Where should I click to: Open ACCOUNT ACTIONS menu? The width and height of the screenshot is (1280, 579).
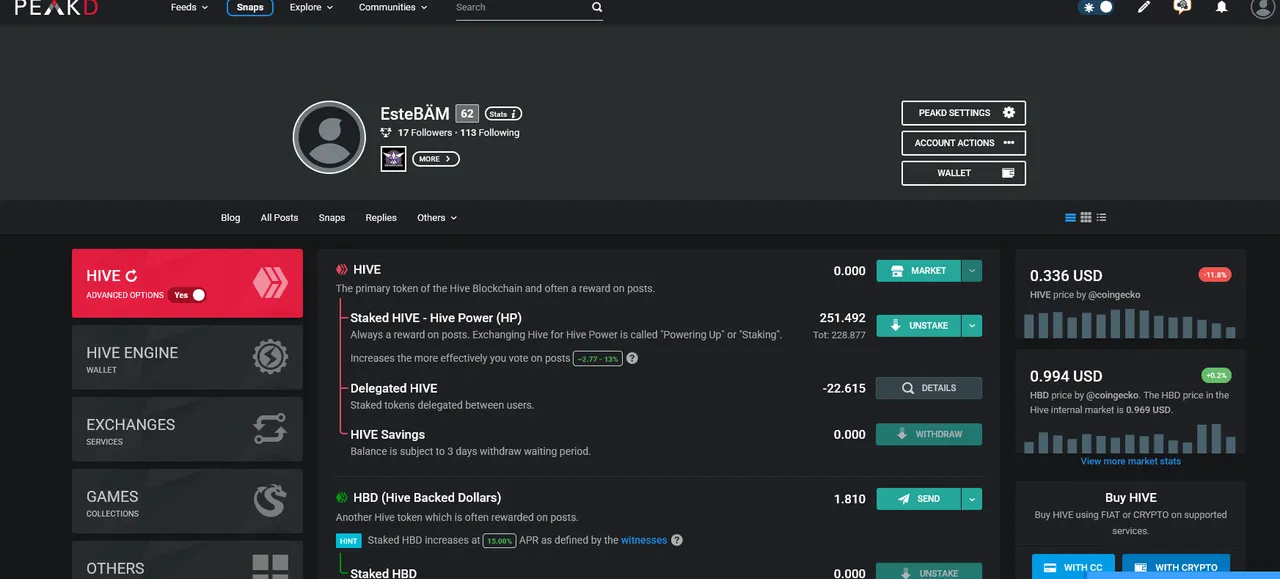(964, 143)
